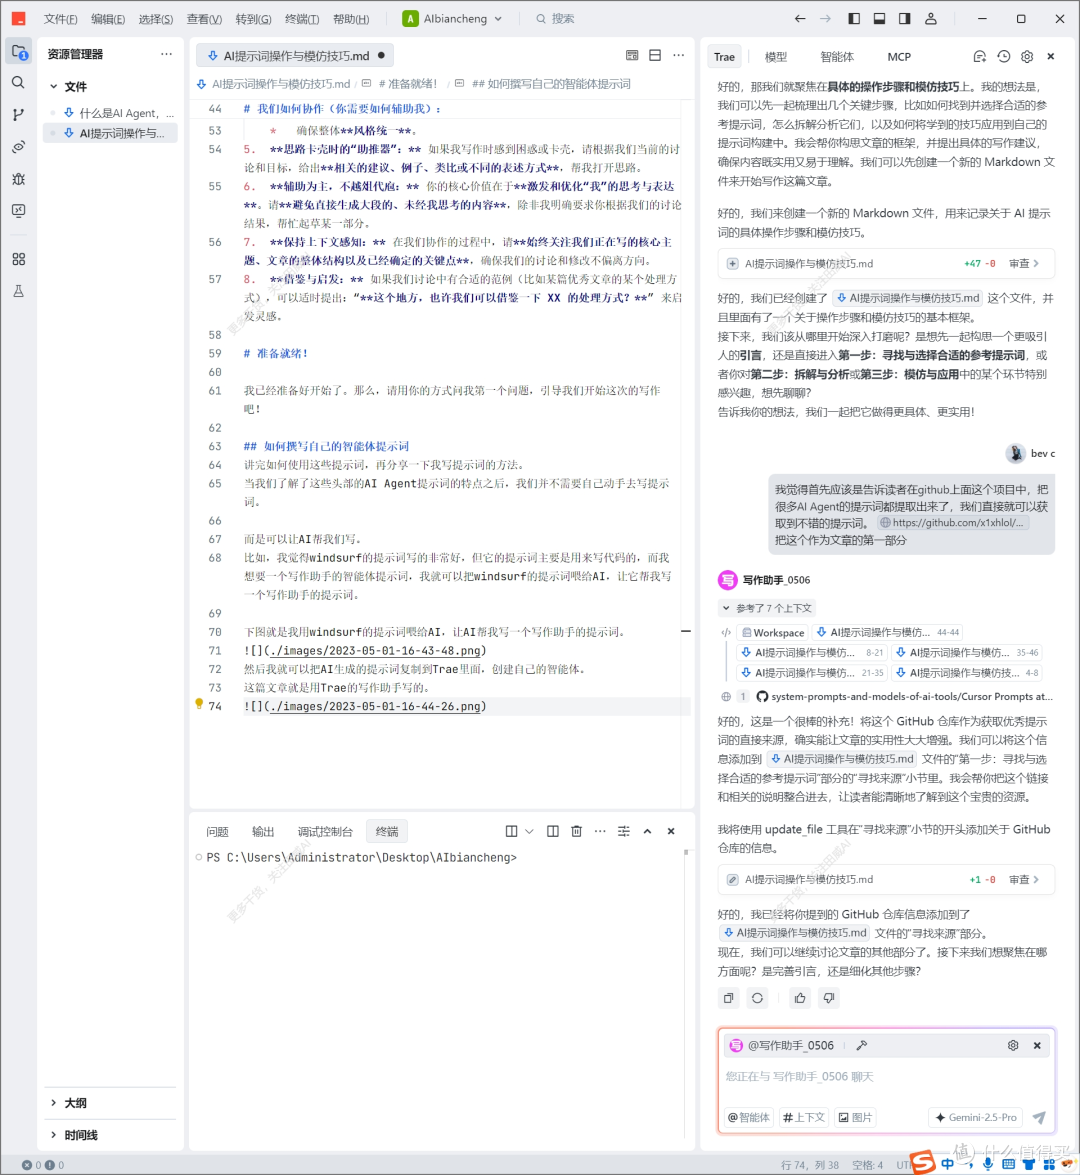The image size is (1080, 1175).
Task: Open the 编辑(E) menu
Action: click(108, 19)
